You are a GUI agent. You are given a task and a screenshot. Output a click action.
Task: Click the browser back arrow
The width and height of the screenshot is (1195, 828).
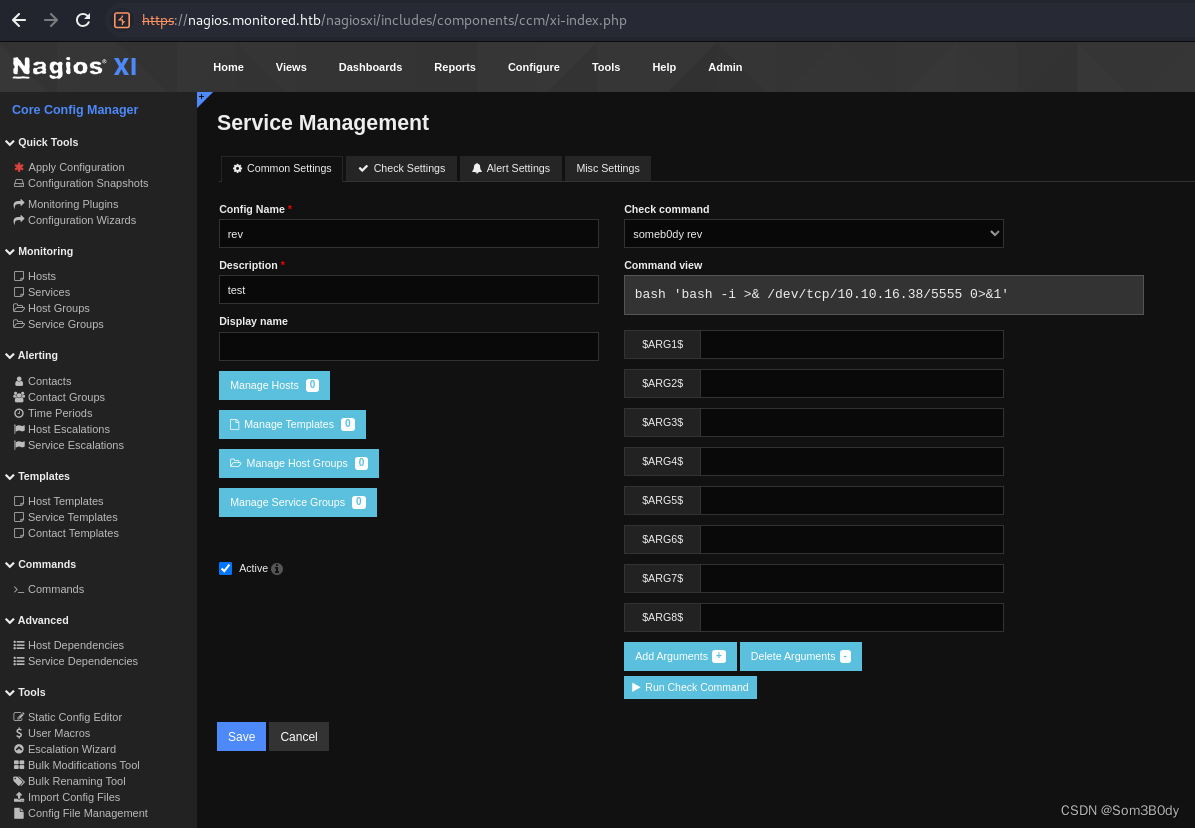19,21
